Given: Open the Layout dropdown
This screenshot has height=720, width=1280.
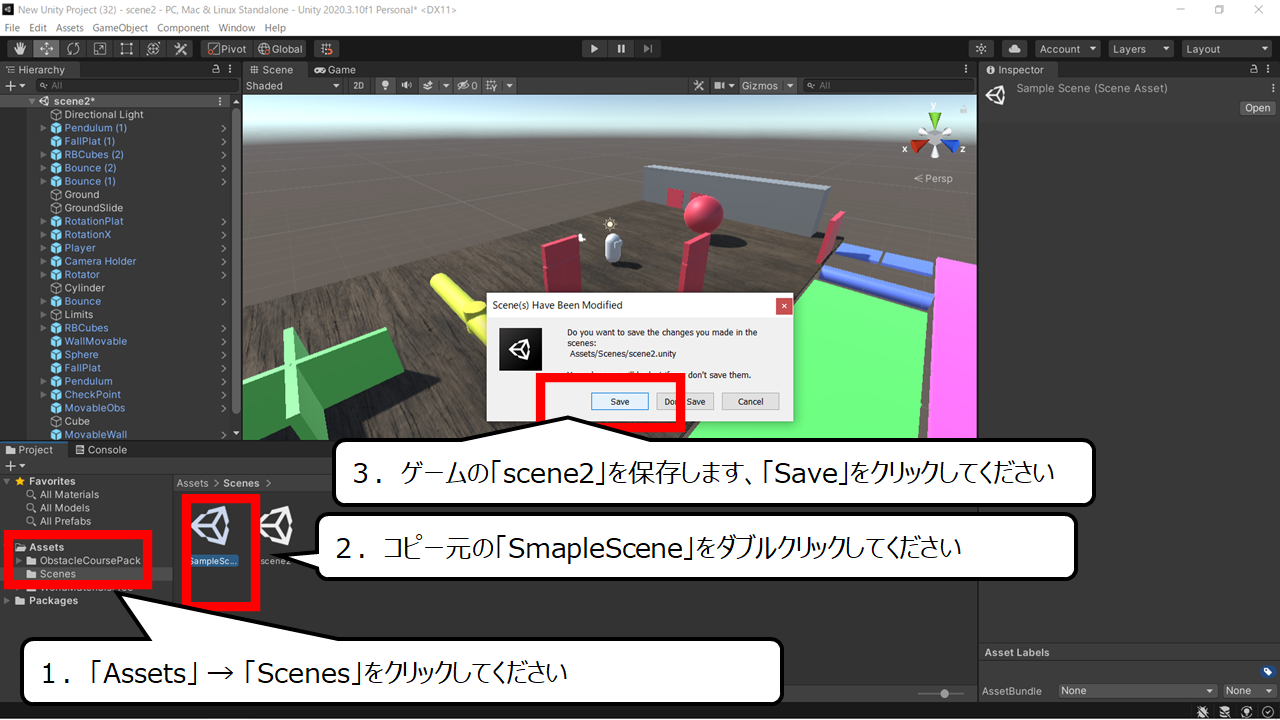Looking at the screenshot, I should (x=1225, y=48).
